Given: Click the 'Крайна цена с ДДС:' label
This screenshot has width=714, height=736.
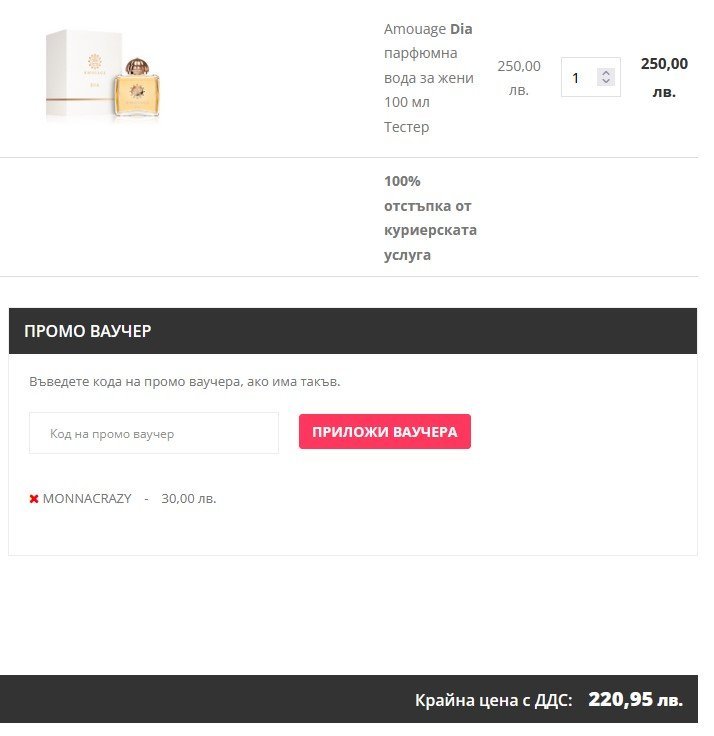Looking at the screenshot, I should pos(493,700).
